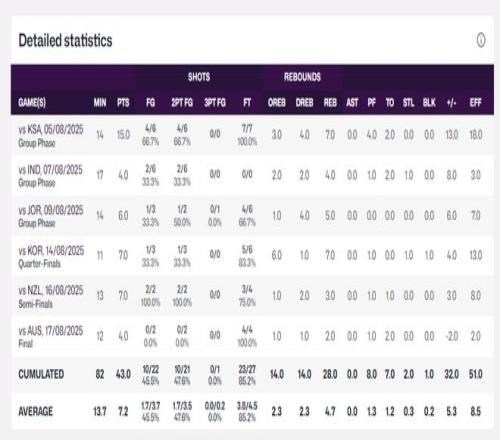
Task: Click the BLK column header
Action: coord(429,103)
